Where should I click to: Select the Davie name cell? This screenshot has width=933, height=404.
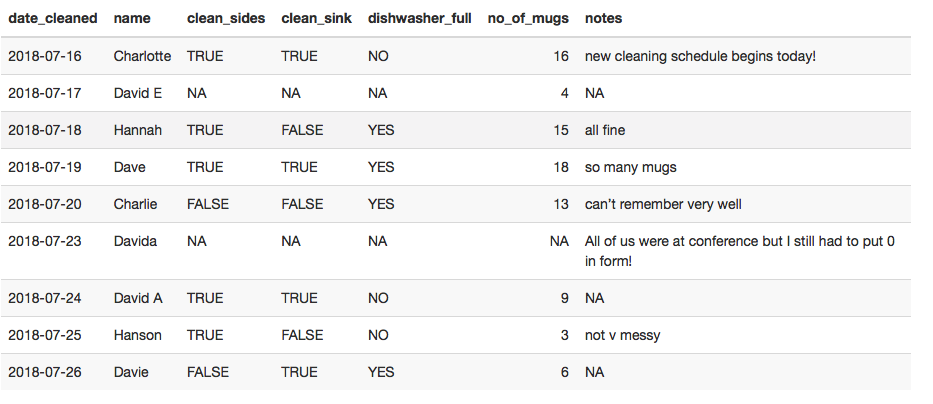point(131,372)
